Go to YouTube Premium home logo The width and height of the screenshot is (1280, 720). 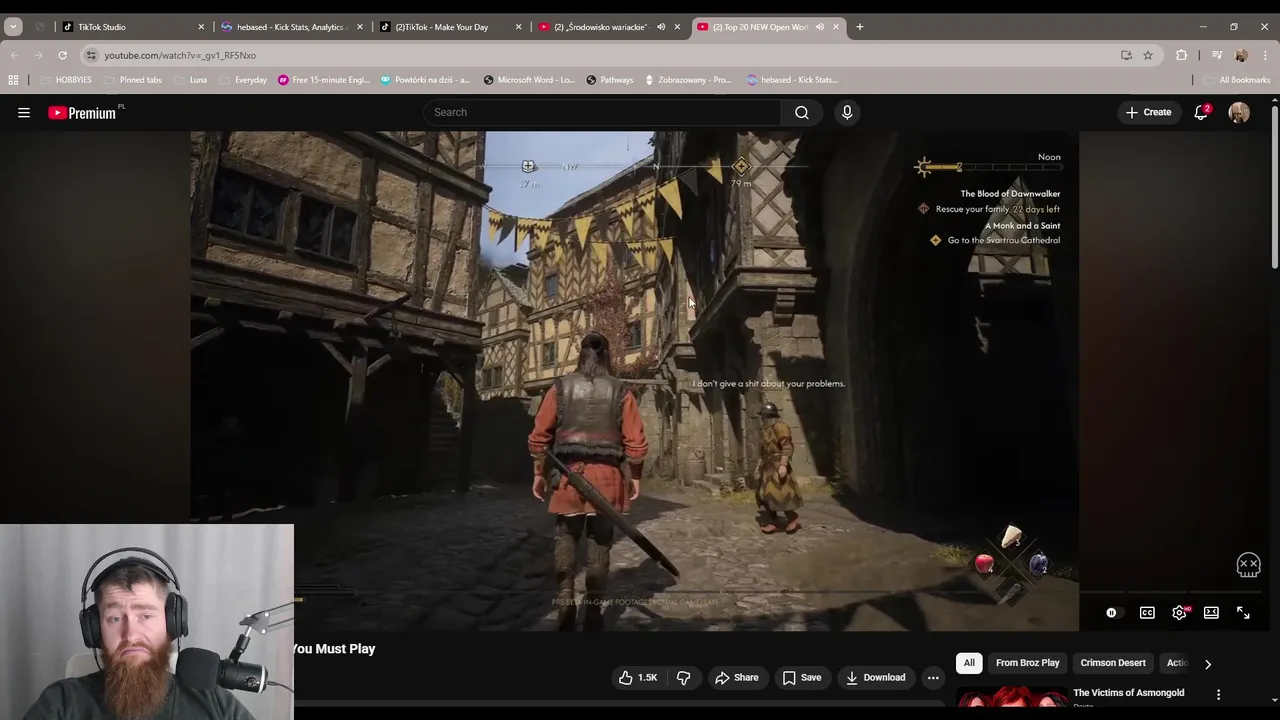point(83,113)
